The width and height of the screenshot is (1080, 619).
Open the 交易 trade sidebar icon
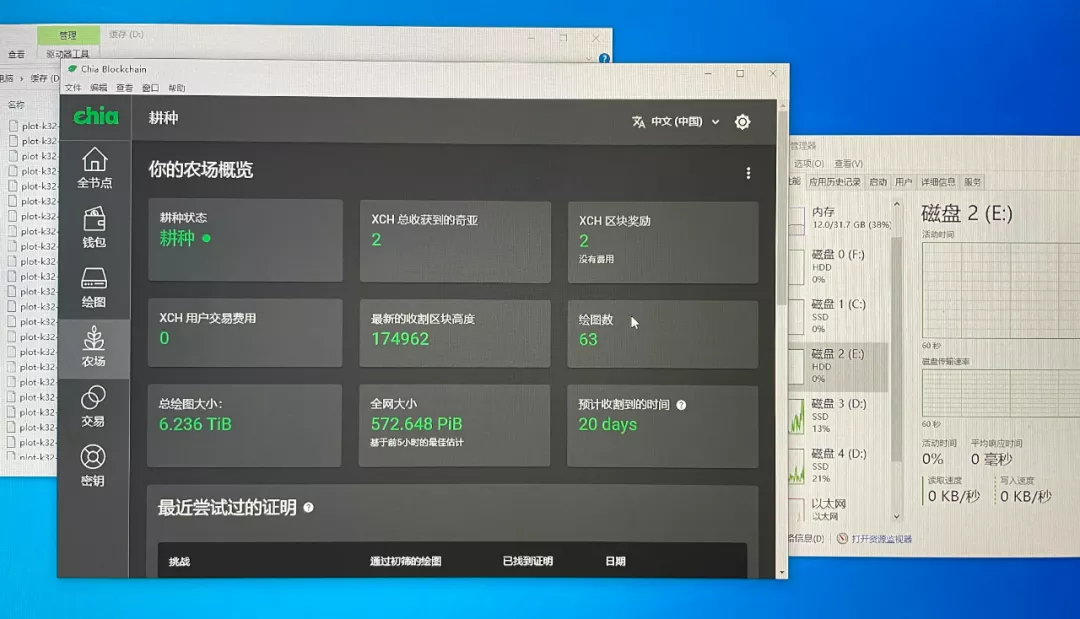tap(93, 406)
